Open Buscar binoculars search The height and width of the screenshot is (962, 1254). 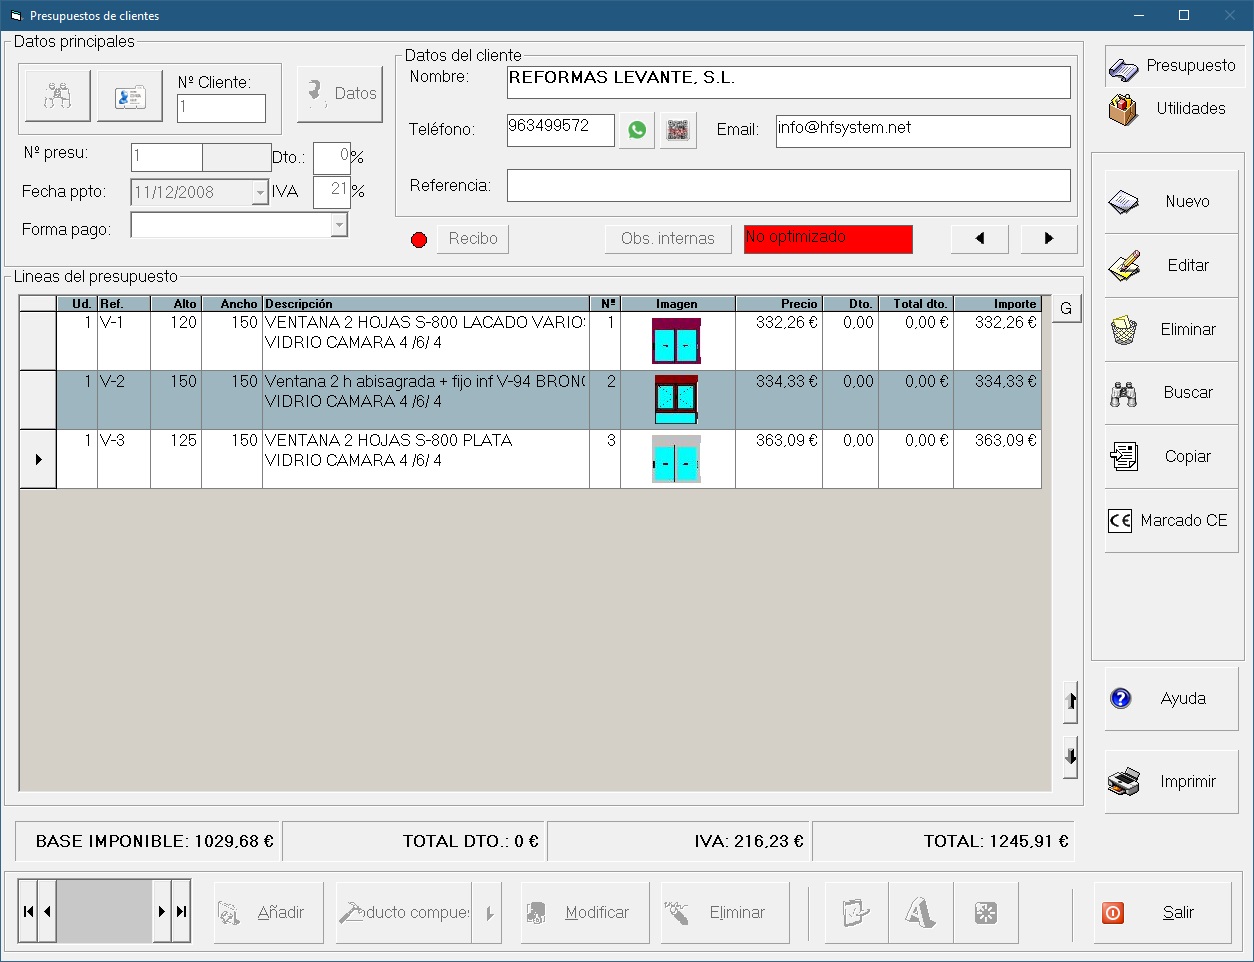[x=1171, y=393]
